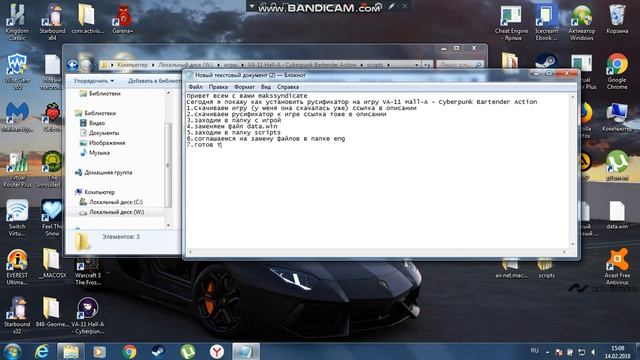Open Yandex Browser from the taskbar
The width and height of the screenshot is (640, 360).
(x=217, y=352)
